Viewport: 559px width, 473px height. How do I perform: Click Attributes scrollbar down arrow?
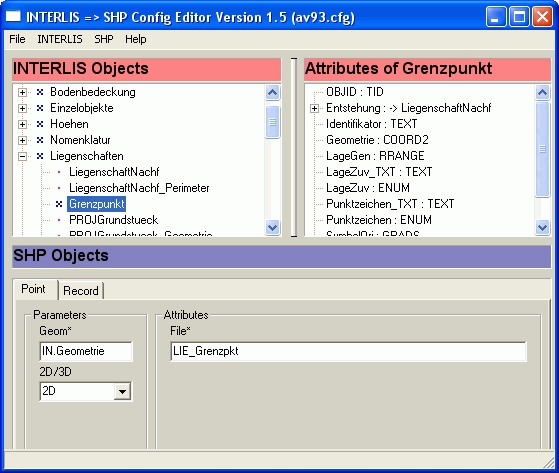(542, 227)
